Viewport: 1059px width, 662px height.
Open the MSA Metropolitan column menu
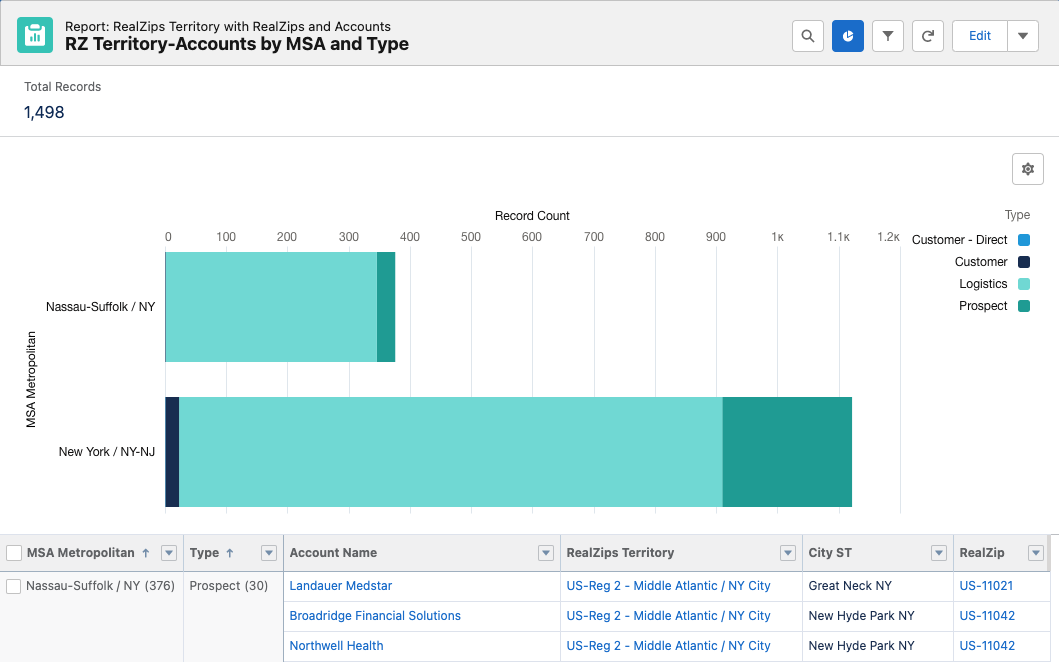[169, 553]
